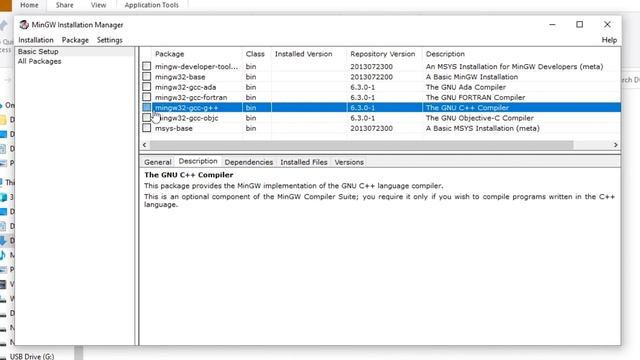Select the mingw32-gcc-ada package name
640x360 pixels.
[185, 87]
